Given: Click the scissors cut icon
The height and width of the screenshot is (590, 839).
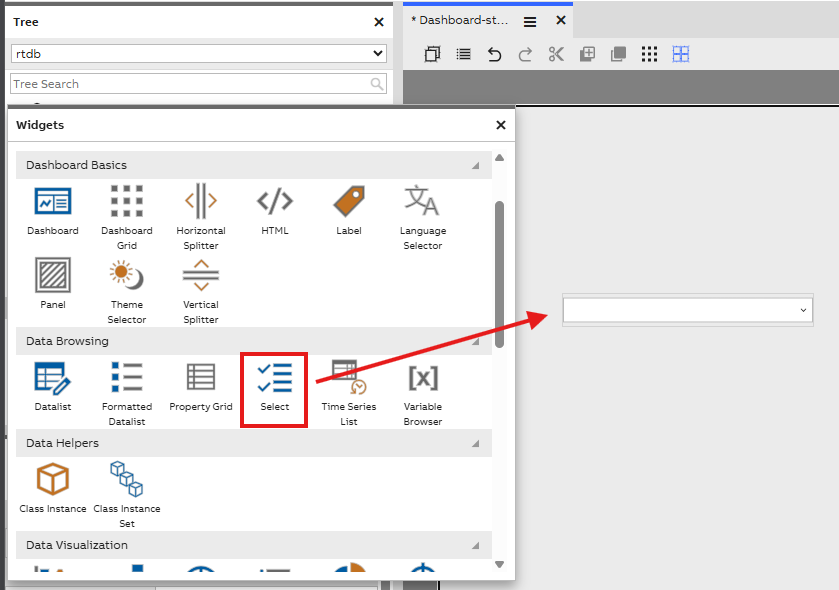Looking at the screenshot, I should (556, 54).
